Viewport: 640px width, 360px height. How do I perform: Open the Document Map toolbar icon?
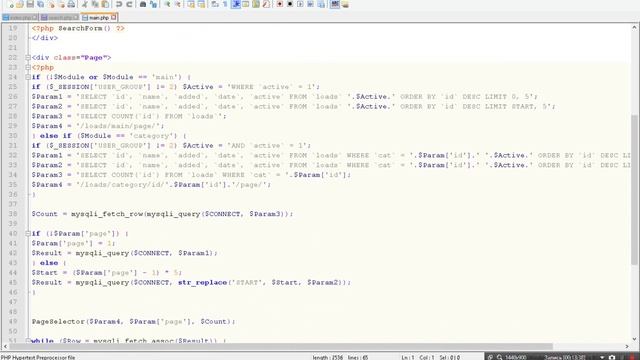[256, 4]
